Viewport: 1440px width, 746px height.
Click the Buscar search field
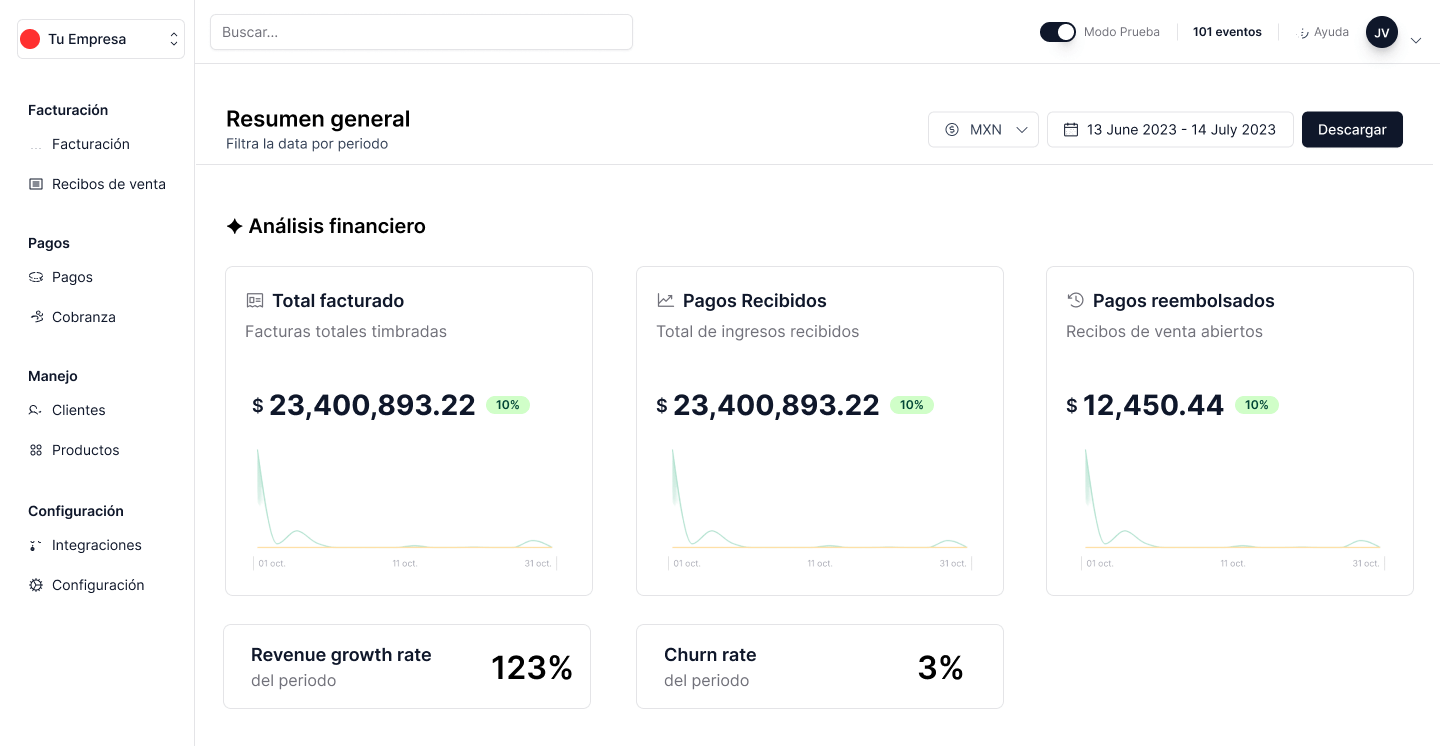(420, 32)
